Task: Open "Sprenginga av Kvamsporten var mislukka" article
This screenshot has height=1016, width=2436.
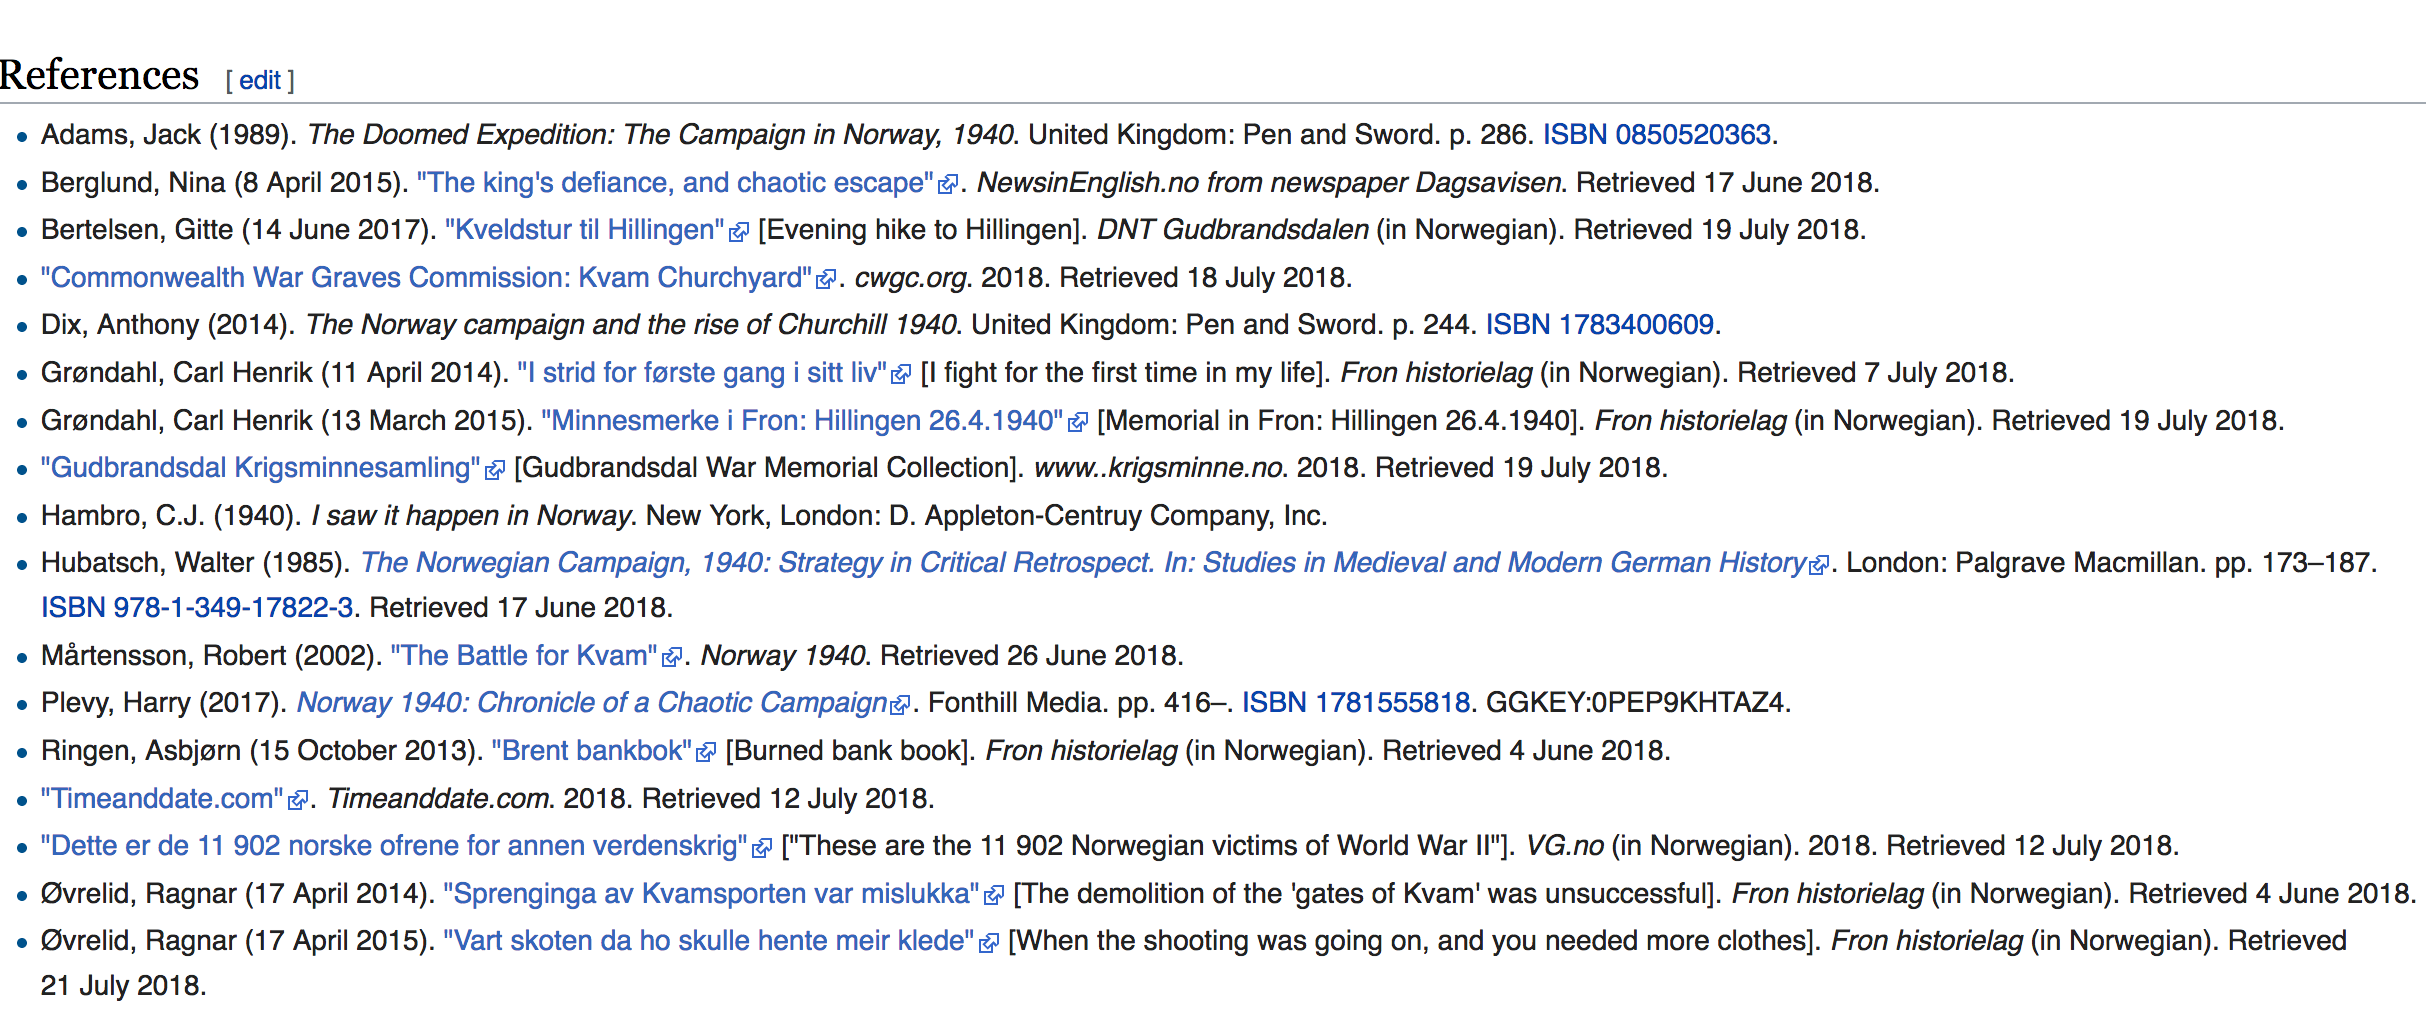Action: click(x=711, y=894)
